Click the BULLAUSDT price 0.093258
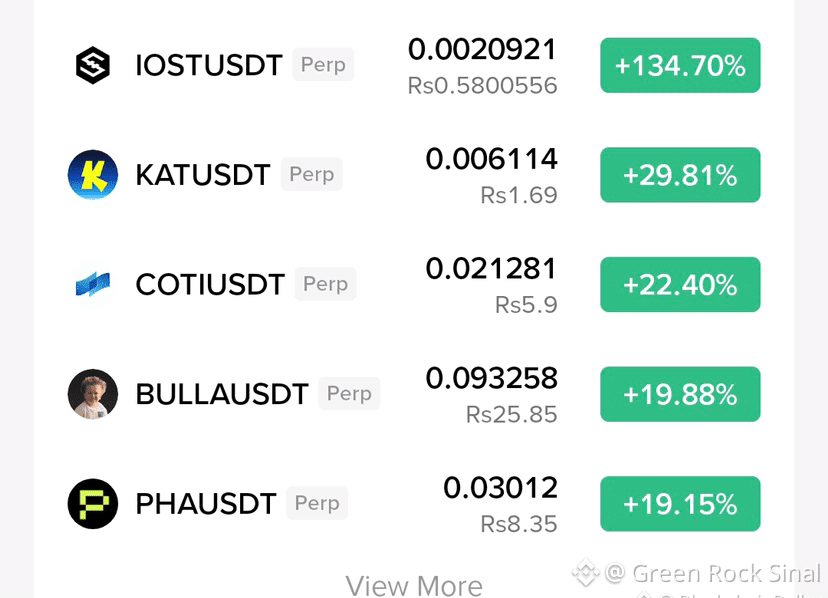 pos(492,378)
